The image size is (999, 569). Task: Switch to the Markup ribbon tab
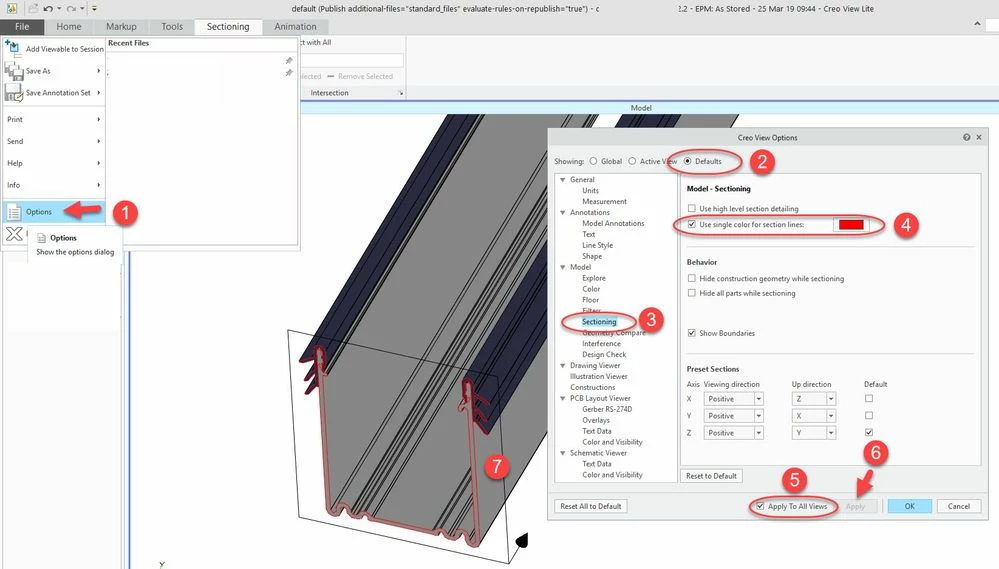[x=121, y=27]
